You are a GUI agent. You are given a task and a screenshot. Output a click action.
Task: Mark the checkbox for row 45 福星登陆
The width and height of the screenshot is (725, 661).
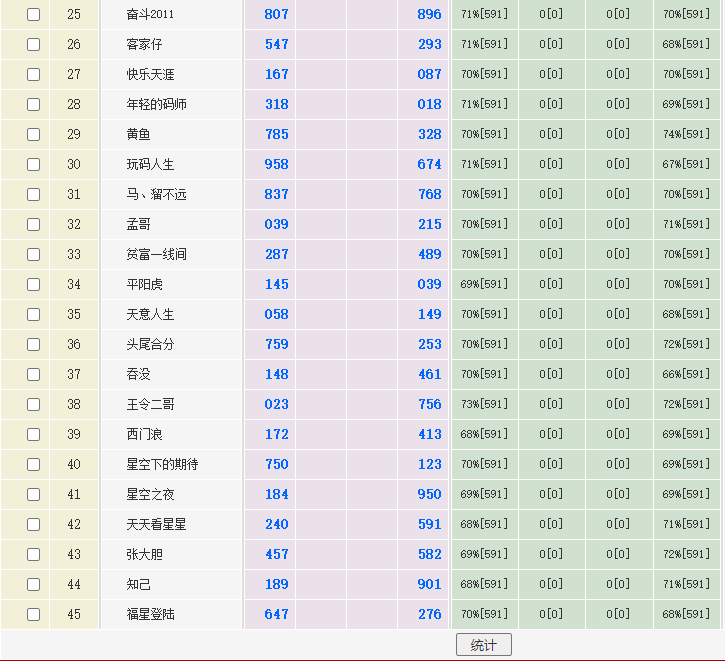pos(33,615)
